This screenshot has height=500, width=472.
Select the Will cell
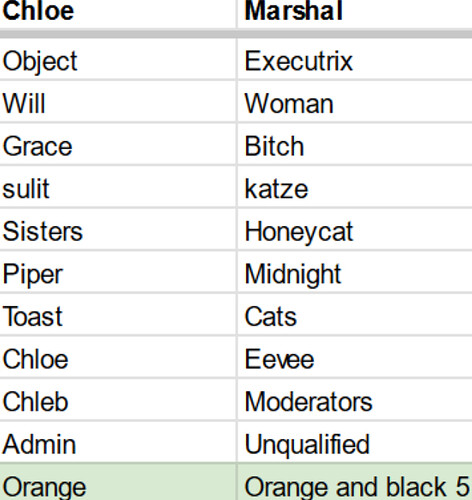pos(118,102)
